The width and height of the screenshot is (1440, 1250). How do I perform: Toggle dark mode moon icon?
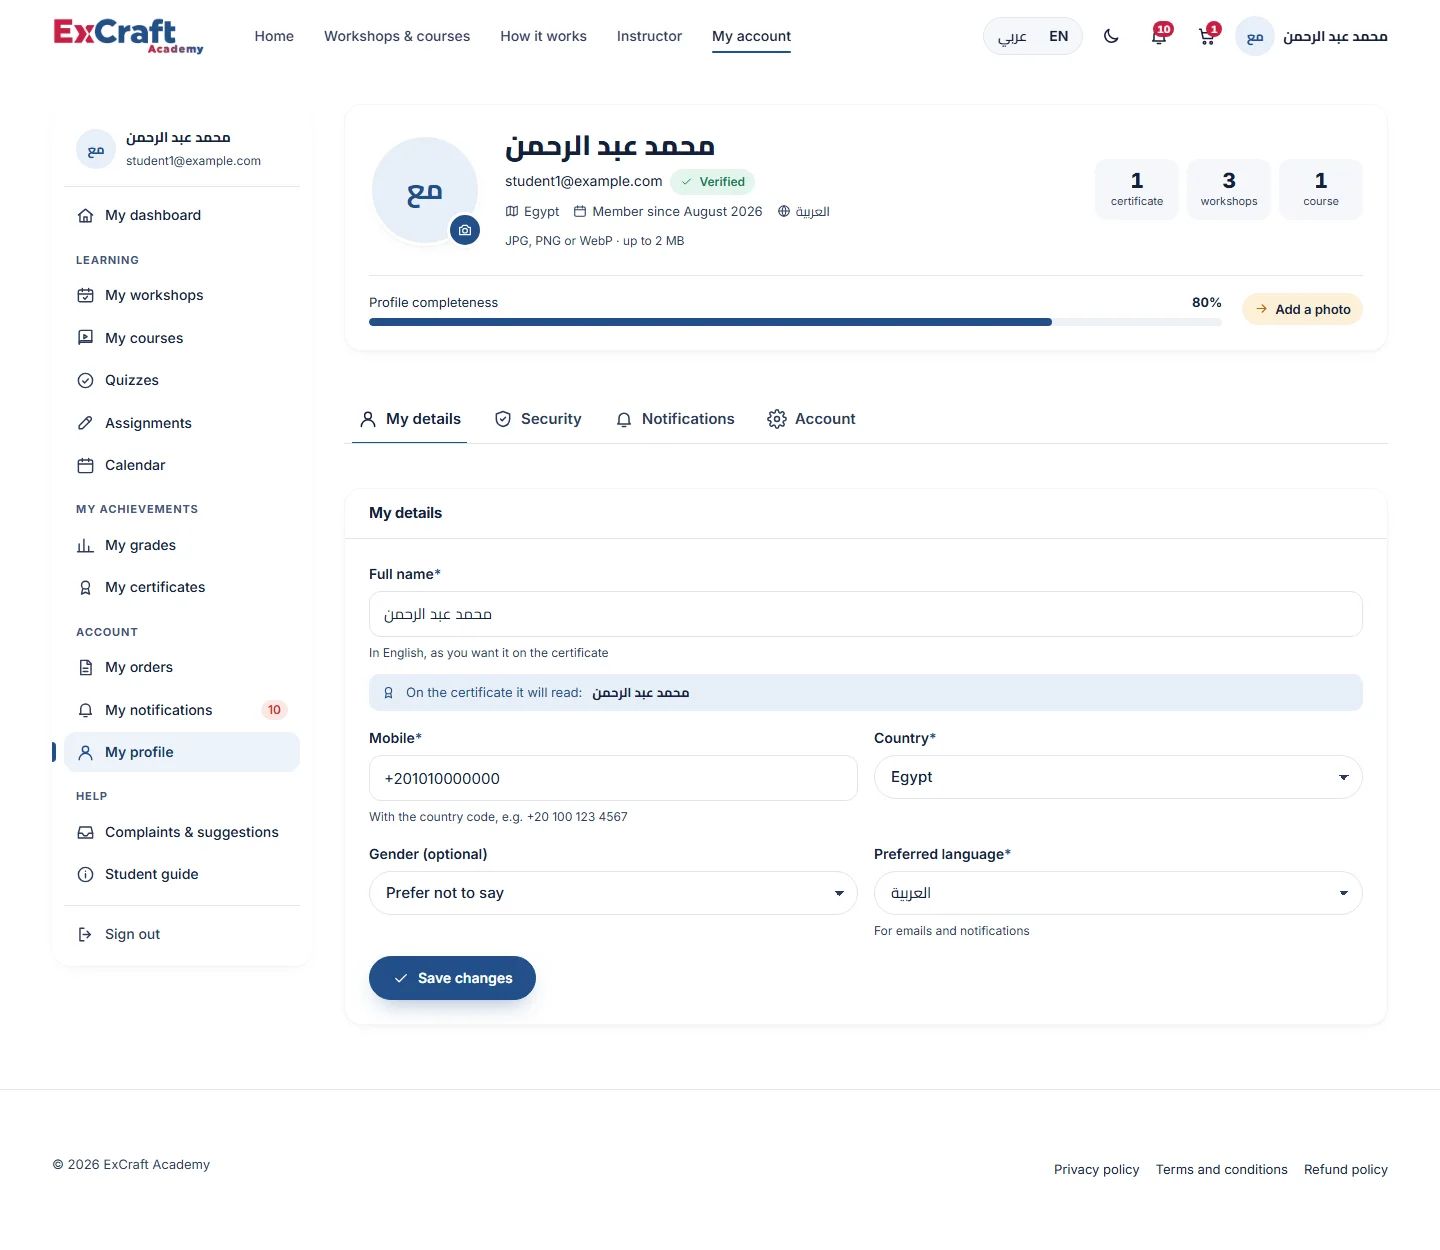coord(1111,36)
